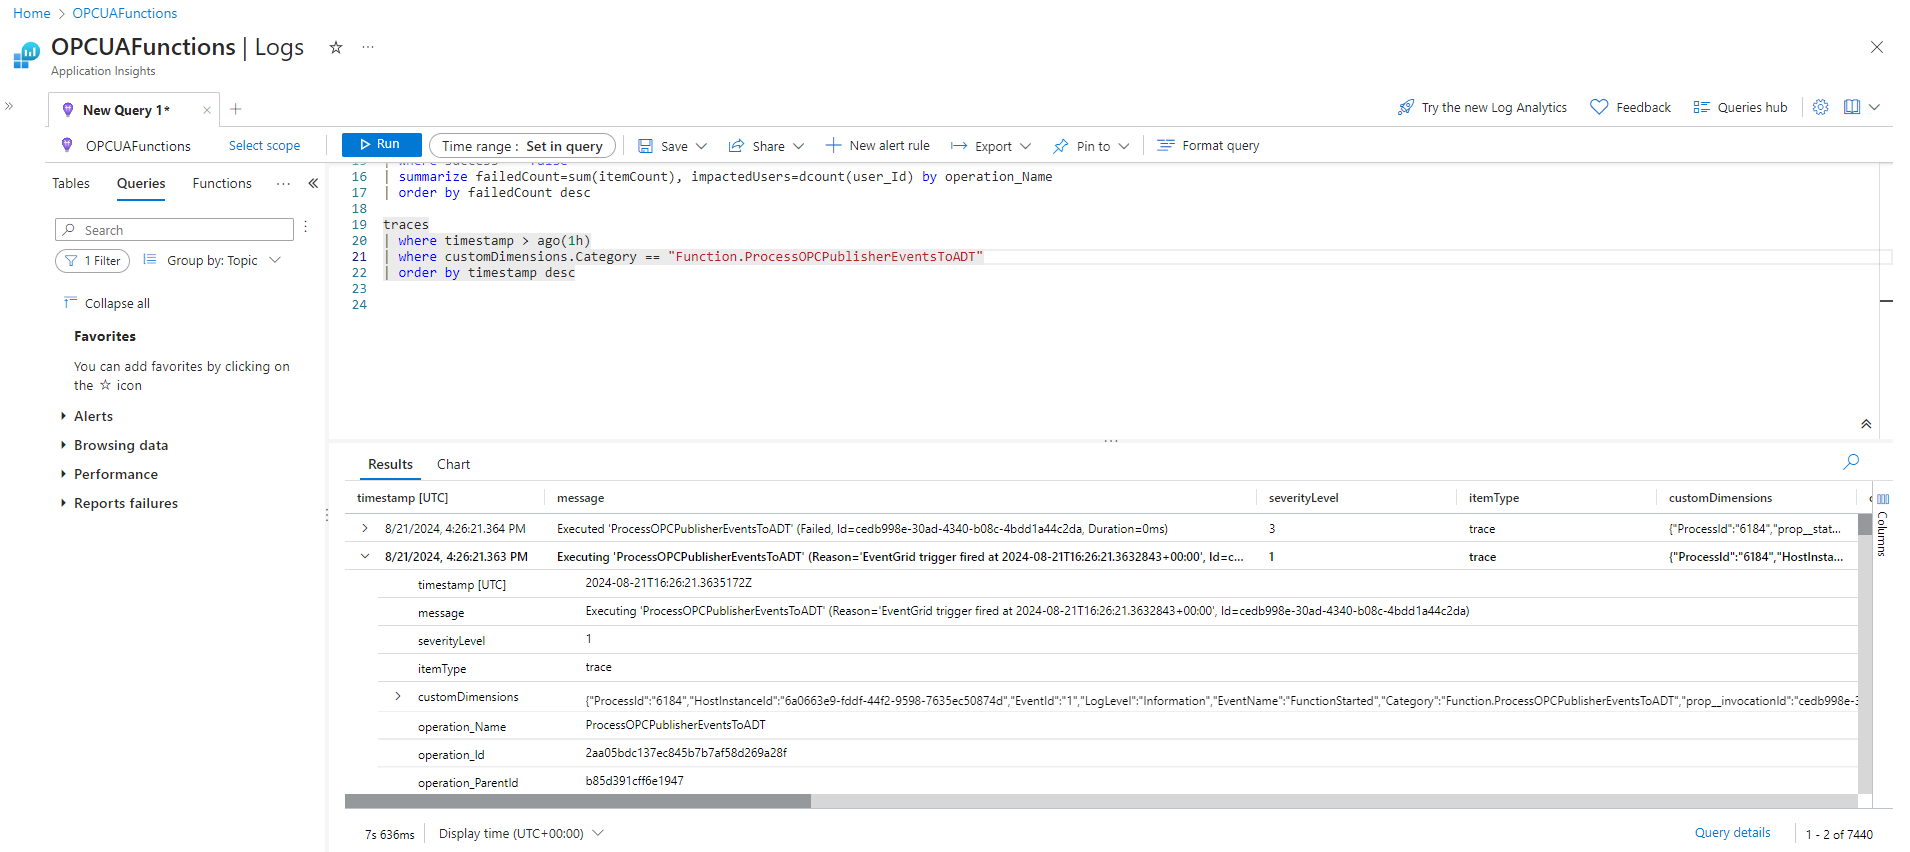Expand the Performance category
This screenshot has width=1910, height=852.
[64, 474]
